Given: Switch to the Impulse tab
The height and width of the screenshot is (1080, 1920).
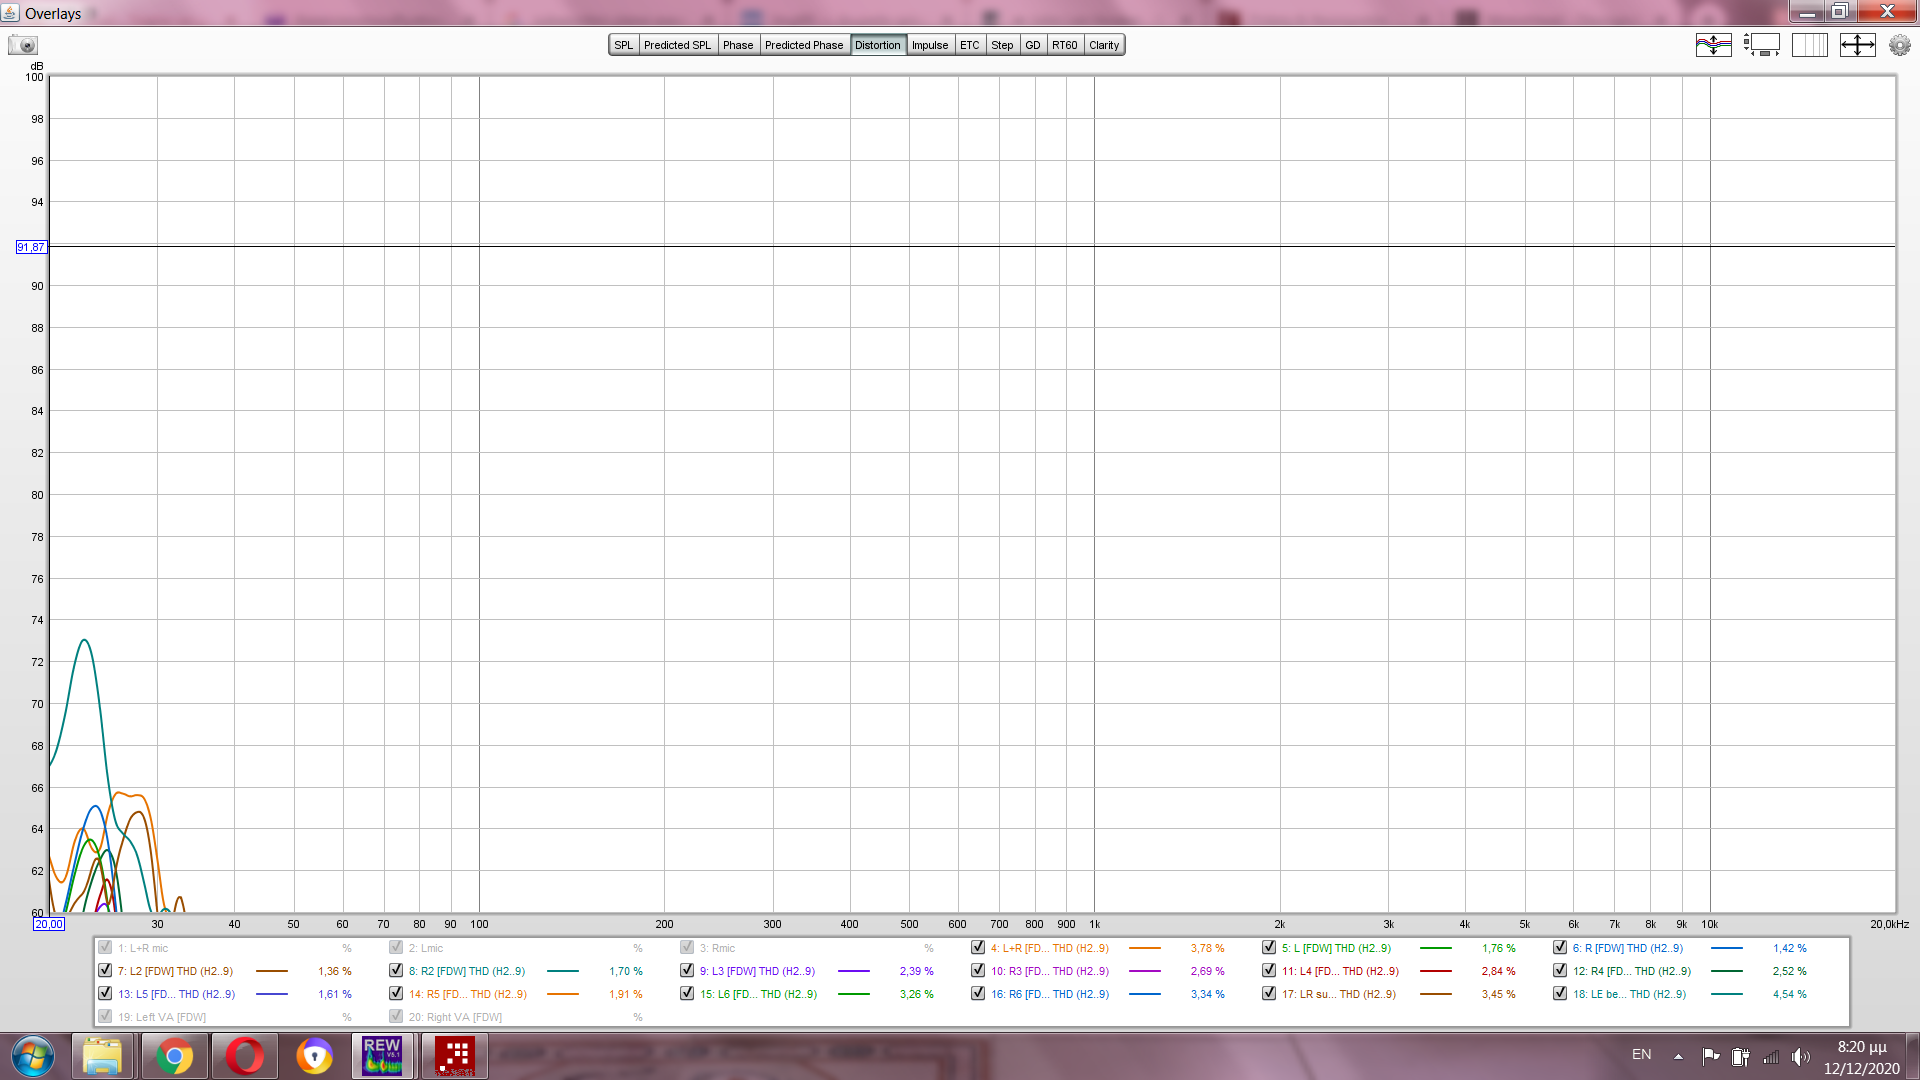Looking at the screenshot, I should pos(929,45).
